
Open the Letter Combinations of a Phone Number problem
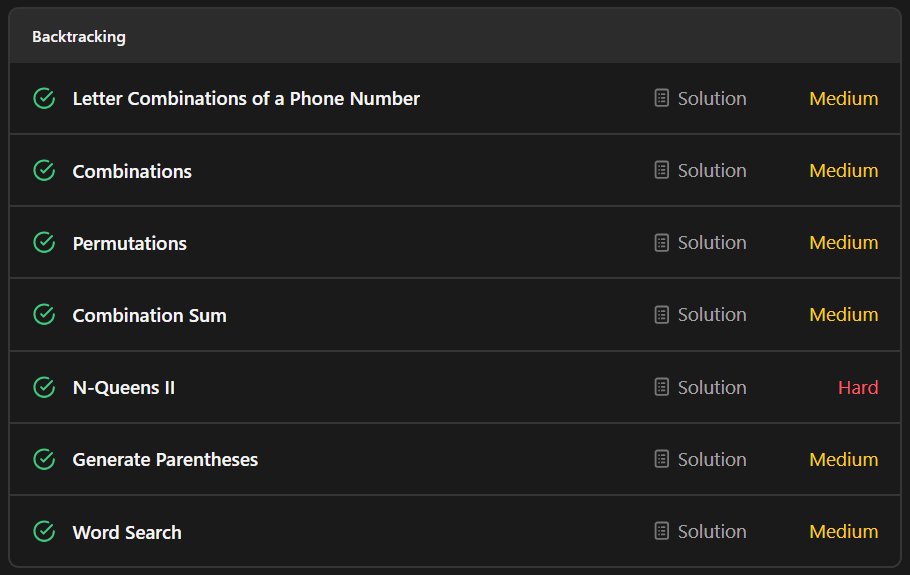click(246, 99)
